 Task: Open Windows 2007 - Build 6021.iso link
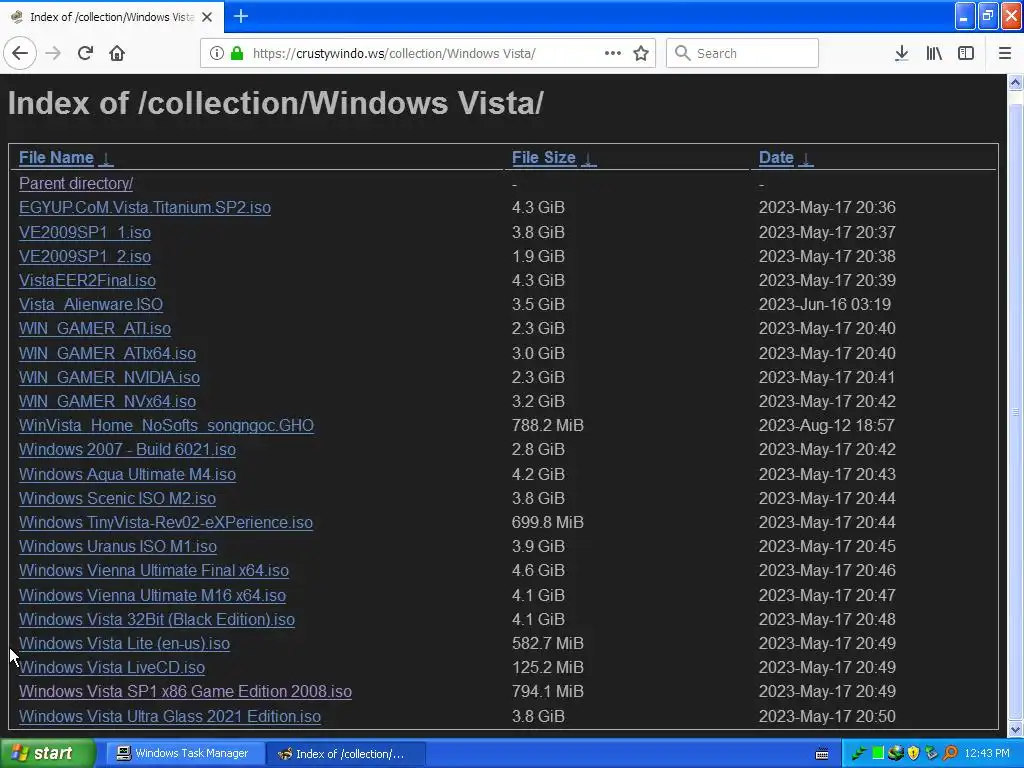click(127, 450)
